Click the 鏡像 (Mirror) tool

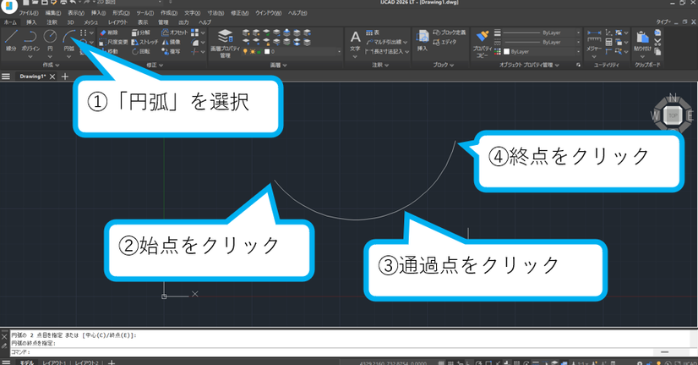click(x=171, y=42)
